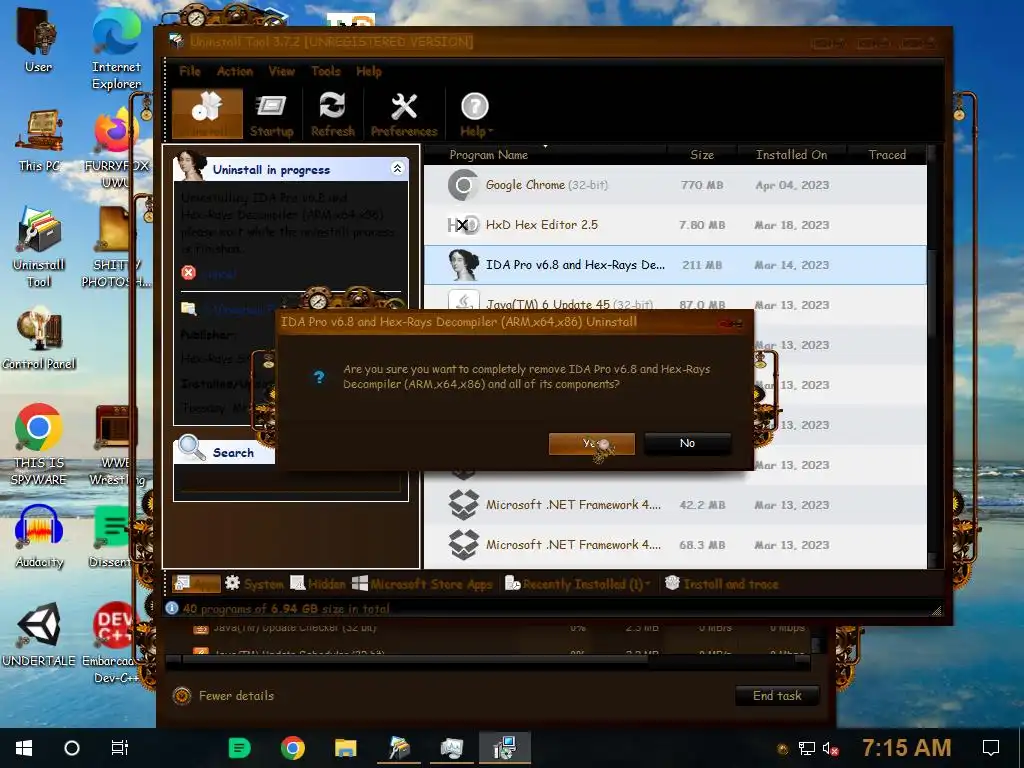Click No in the uninstall dialog
Screen dimensions: 1024x768
(x=687, y=443)
